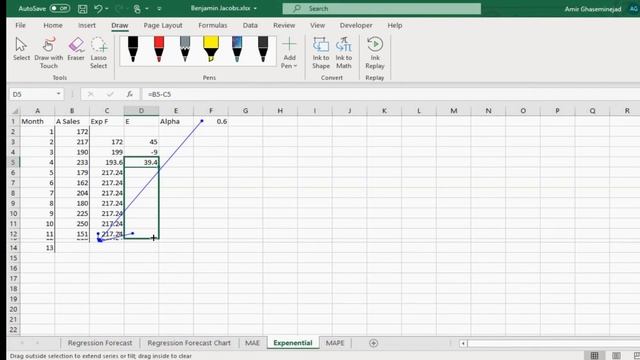This screenshot has height=360, width=640.
Task: Select column F header
Action: coord(211,111)
